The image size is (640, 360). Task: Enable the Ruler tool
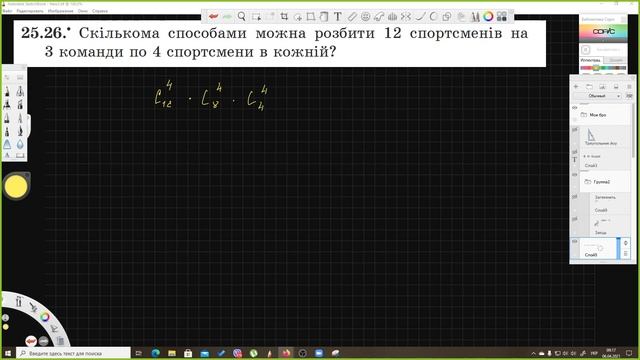pos(352,17)
